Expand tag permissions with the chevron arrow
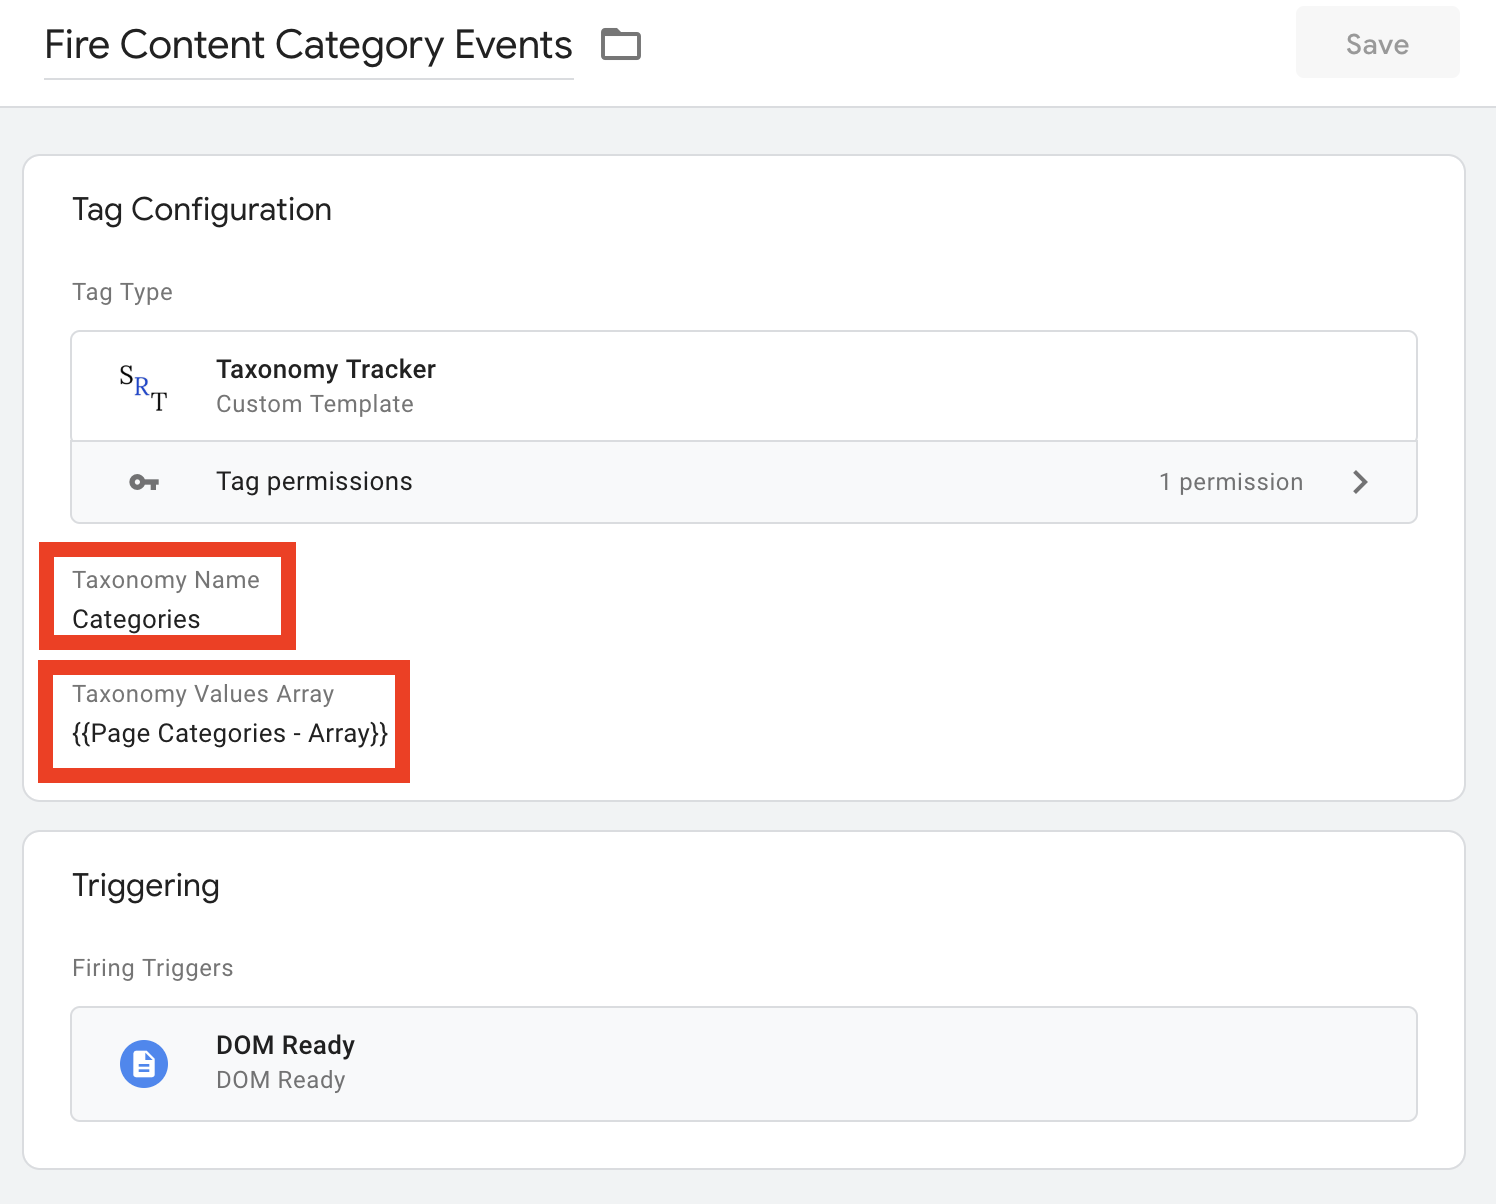 (1360, 482)
